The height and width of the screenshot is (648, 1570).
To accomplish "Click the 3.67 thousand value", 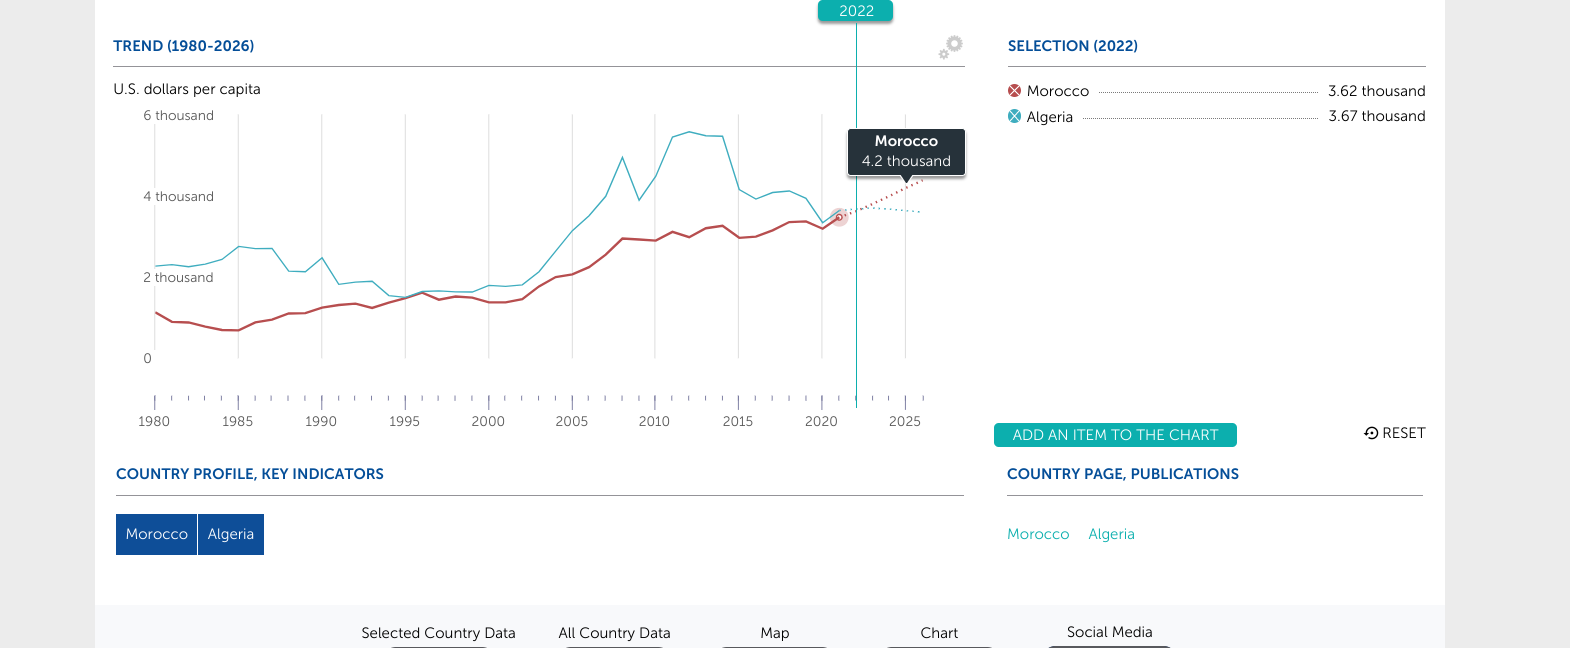I will (1377, 116).
